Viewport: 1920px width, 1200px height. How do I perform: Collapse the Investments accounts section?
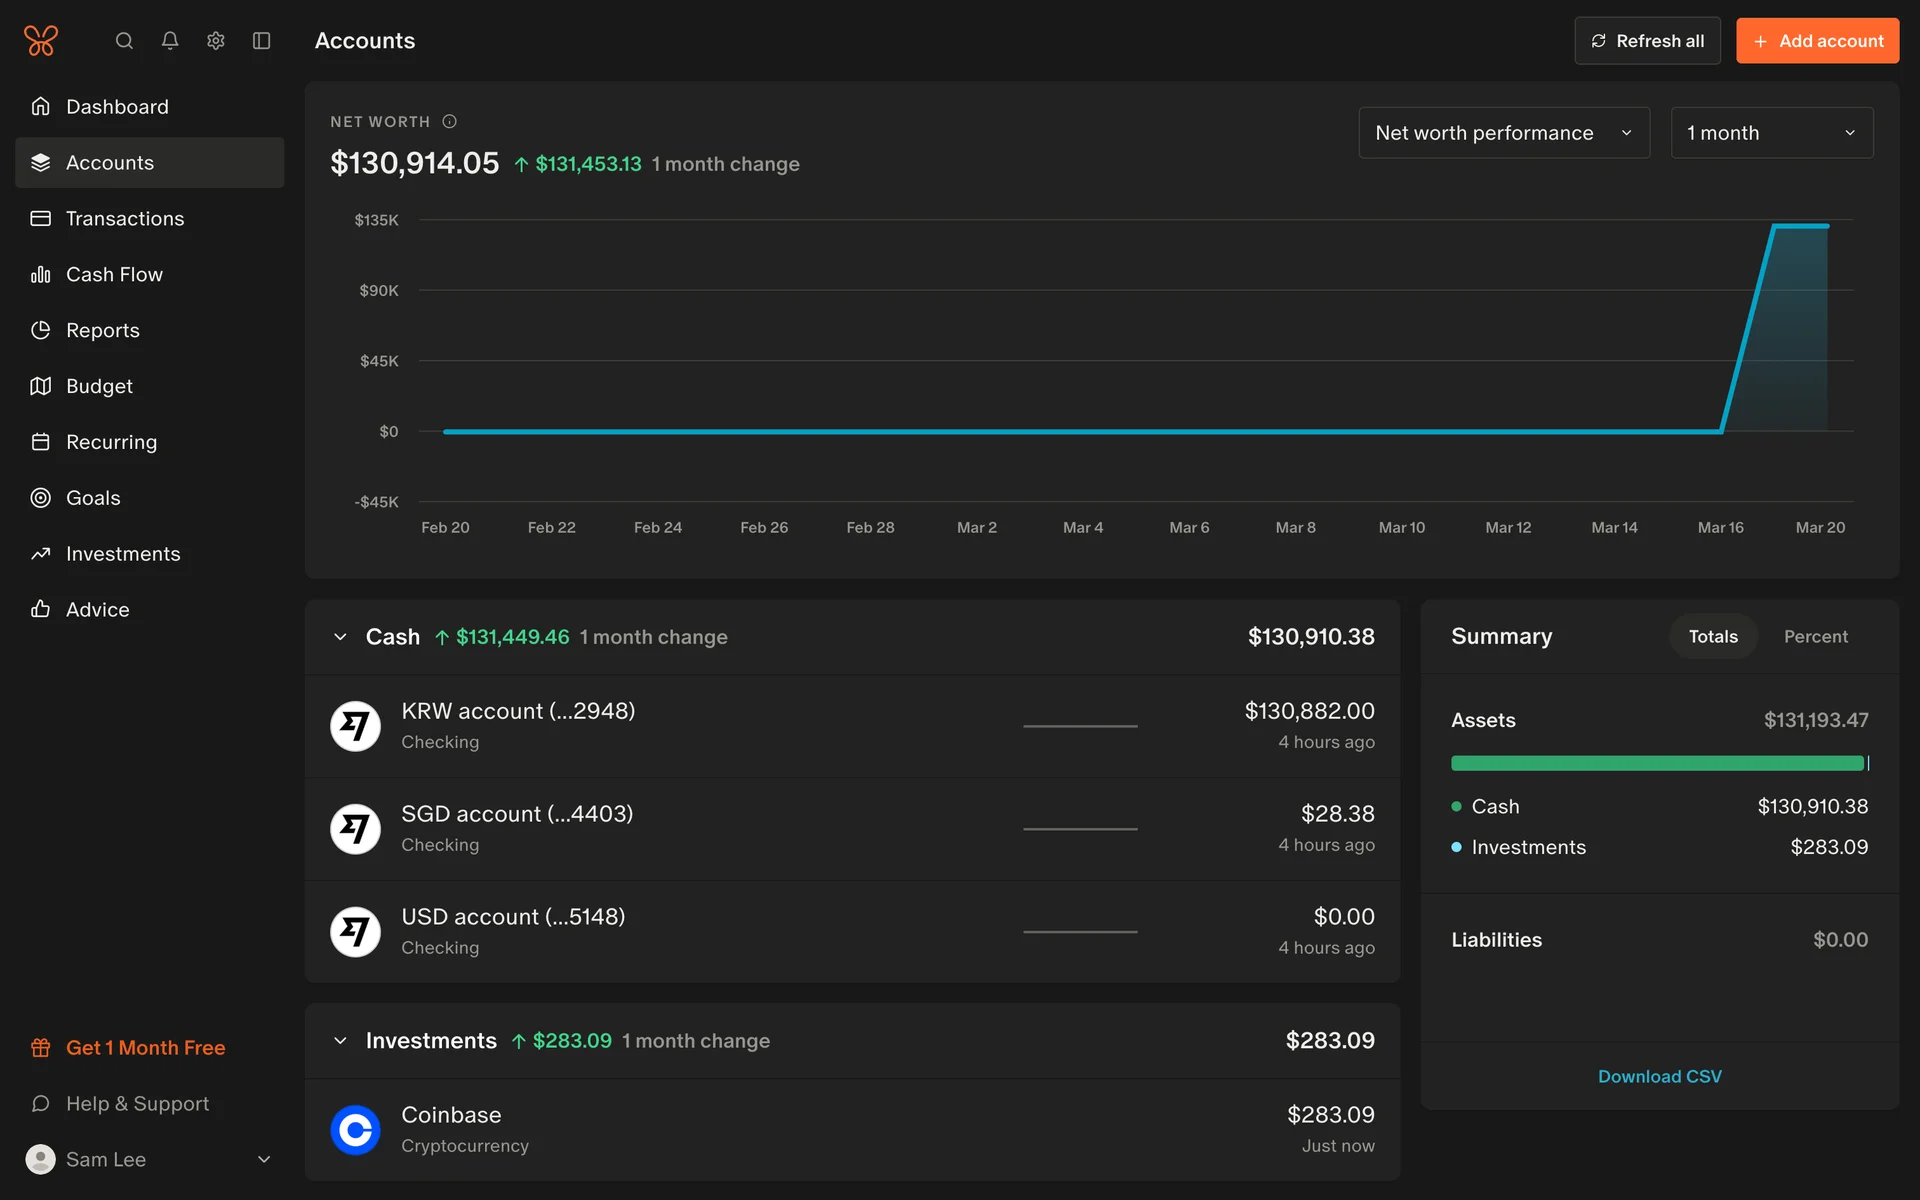(340, 1041)
